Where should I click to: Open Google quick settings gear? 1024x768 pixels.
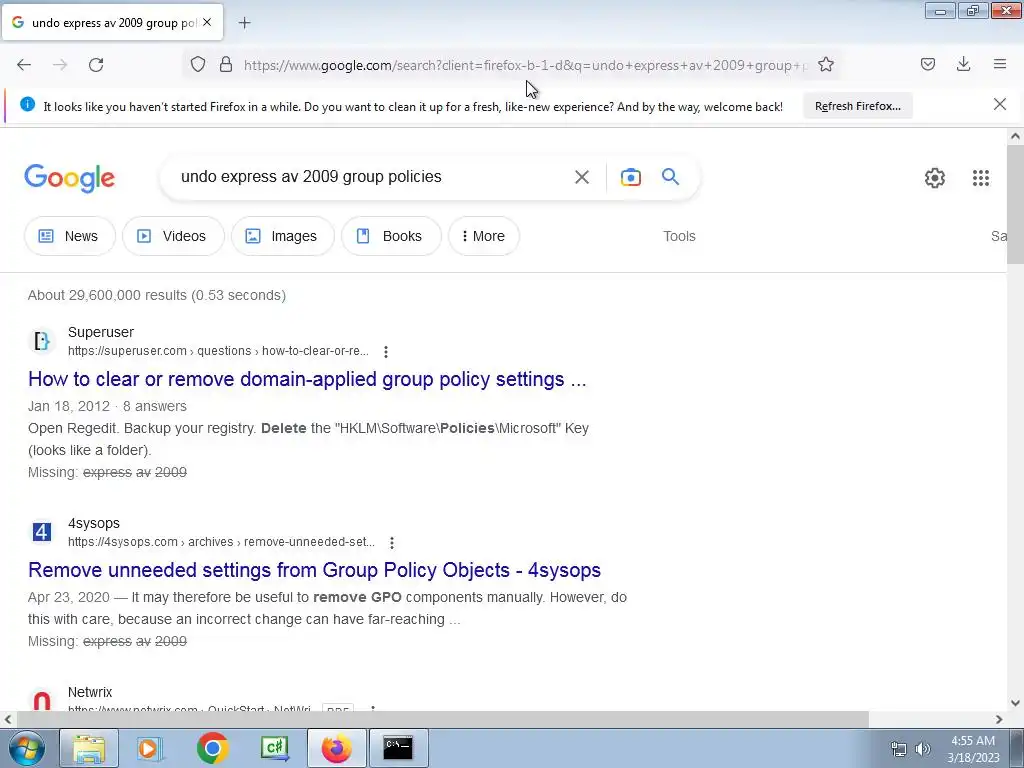935,178
